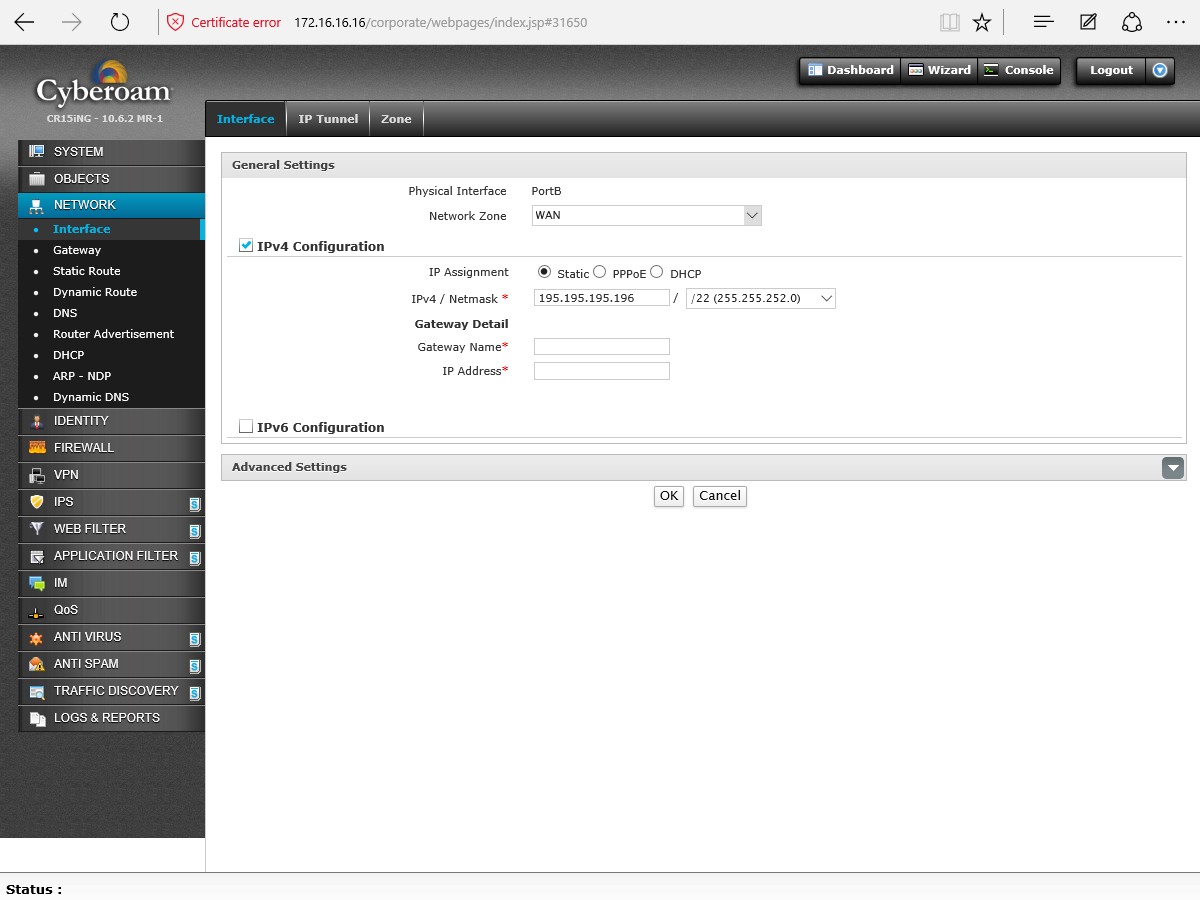This screenshot has width=1200, height=900.
Task: Open the Console button
Action: coord(1018,70)
